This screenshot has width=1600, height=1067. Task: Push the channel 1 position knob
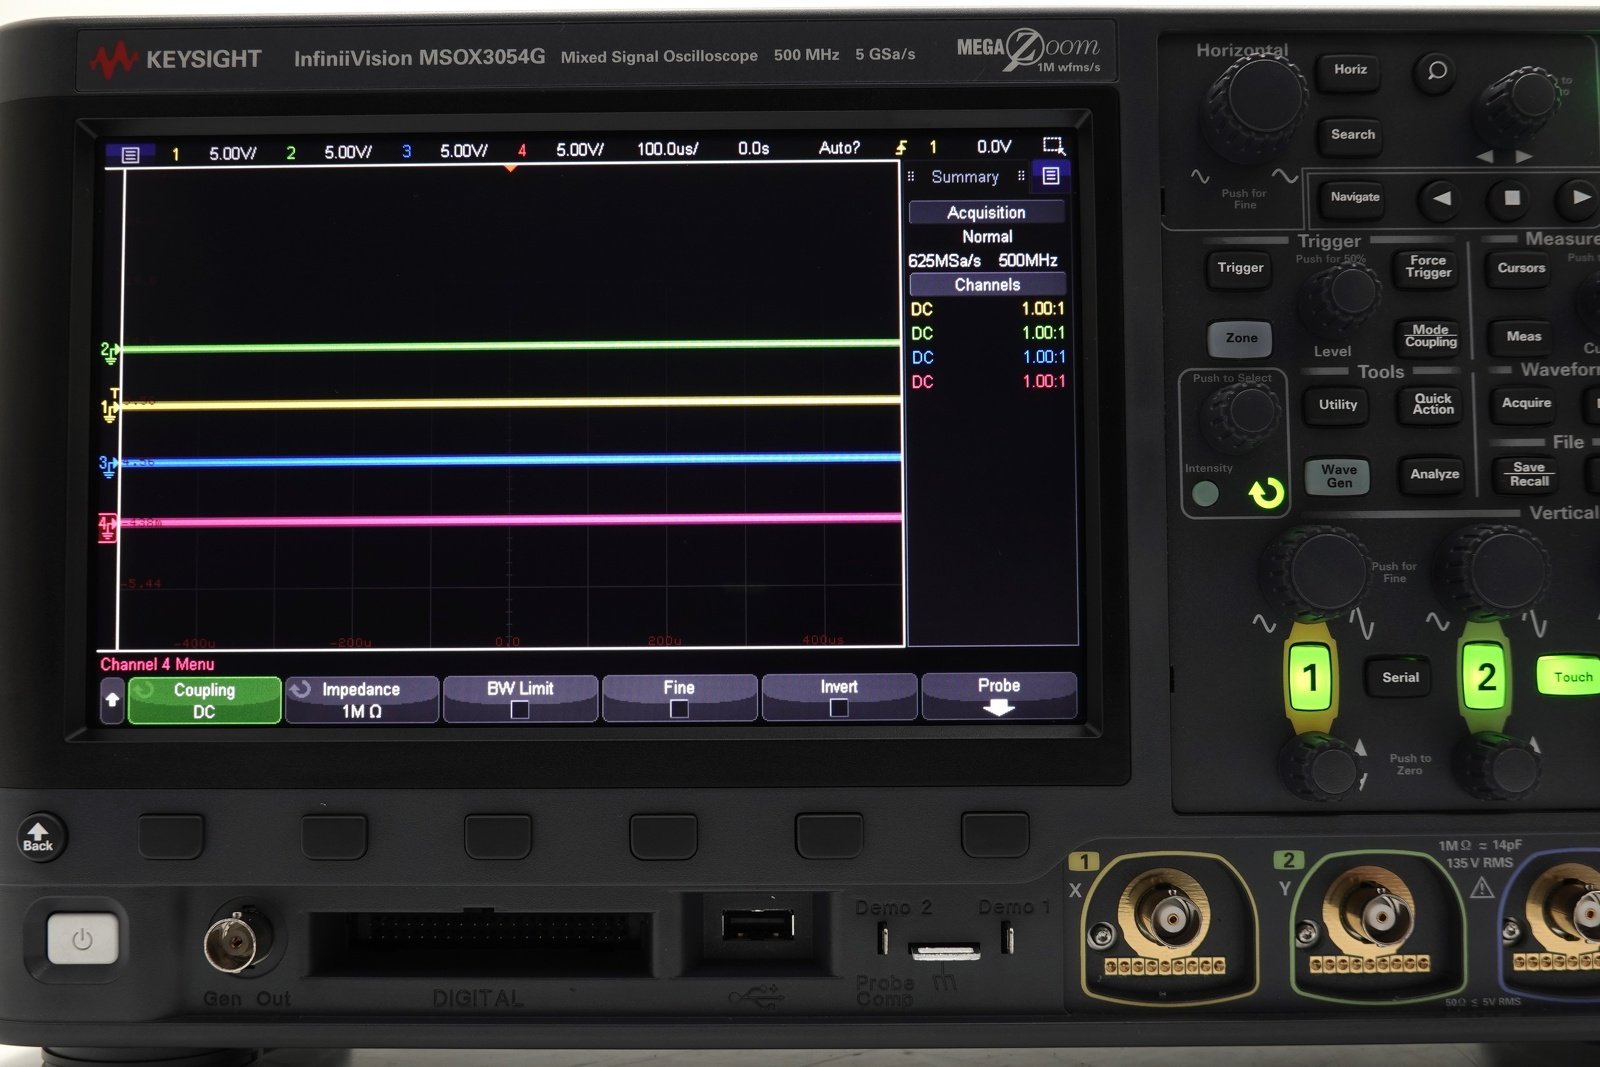point(1321,768)
